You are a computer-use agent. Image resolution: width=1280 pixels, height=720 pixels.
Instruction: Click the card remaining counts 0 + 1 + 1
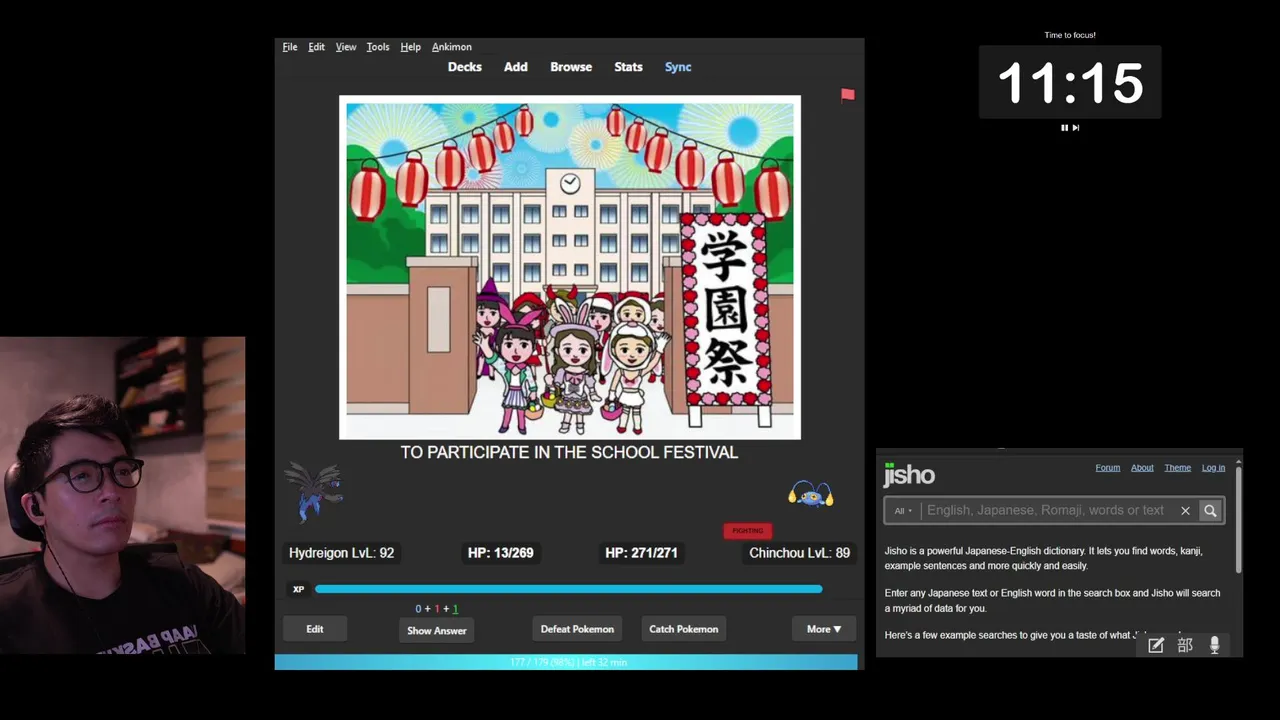tap(437, 609)
